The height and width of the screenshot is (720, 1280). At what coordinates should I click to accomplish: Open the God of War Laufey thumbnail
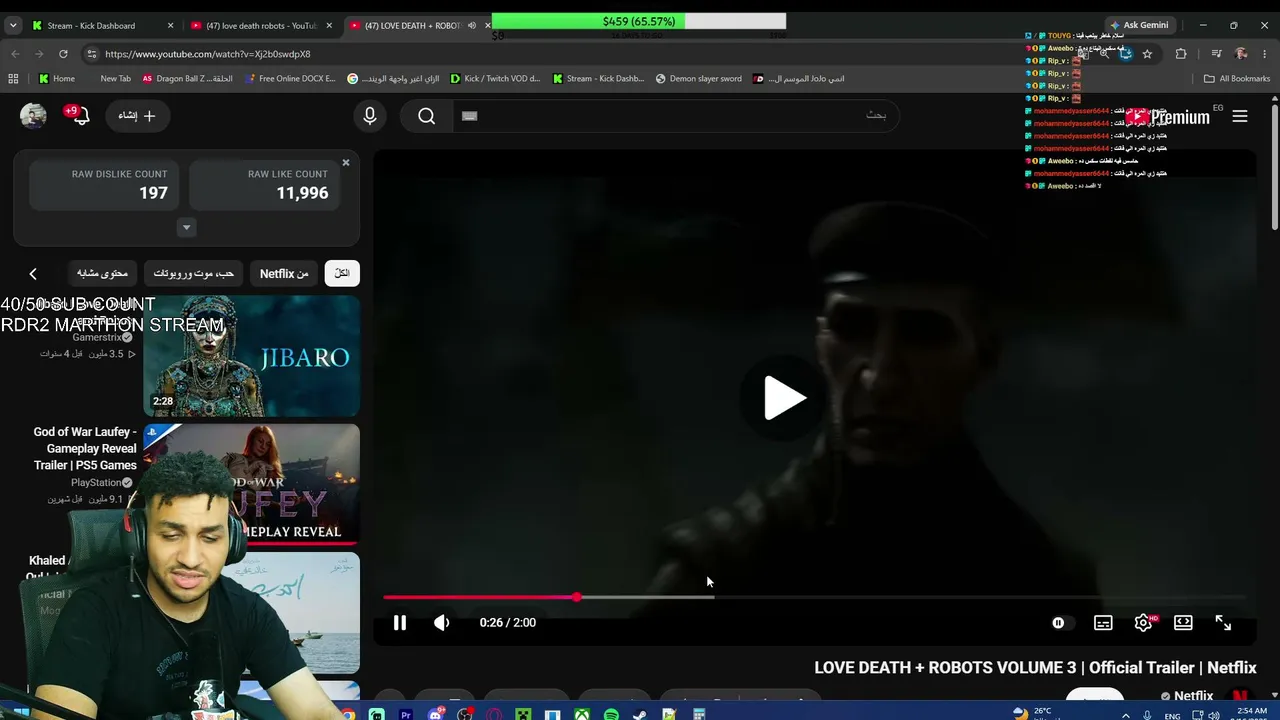(x=251, y=484)
